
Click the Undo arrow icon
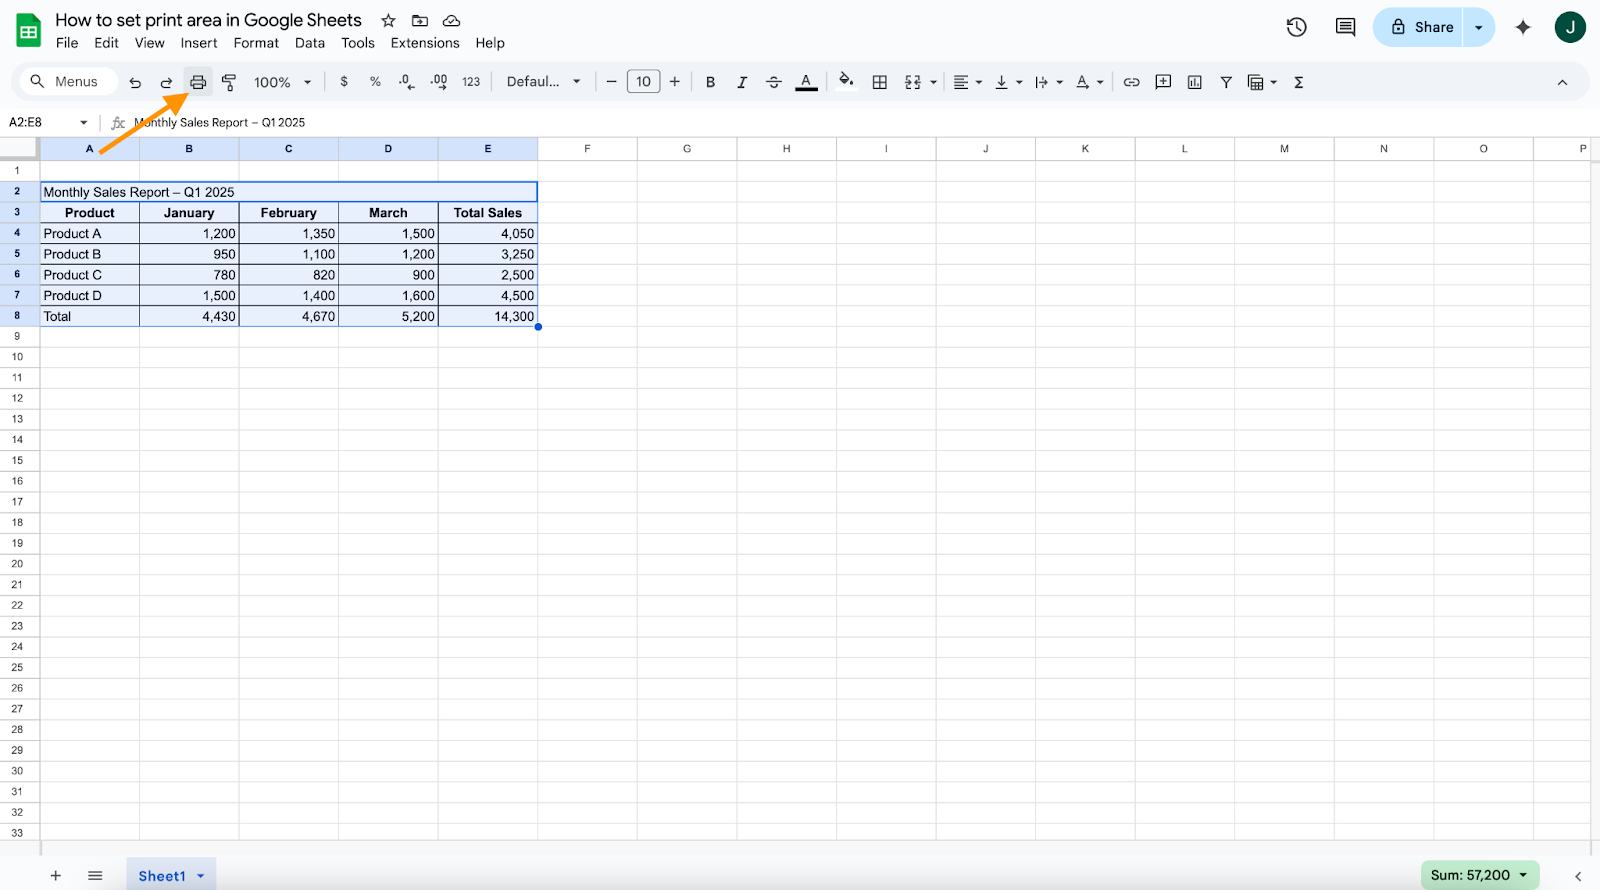click(x=135, y=82)
